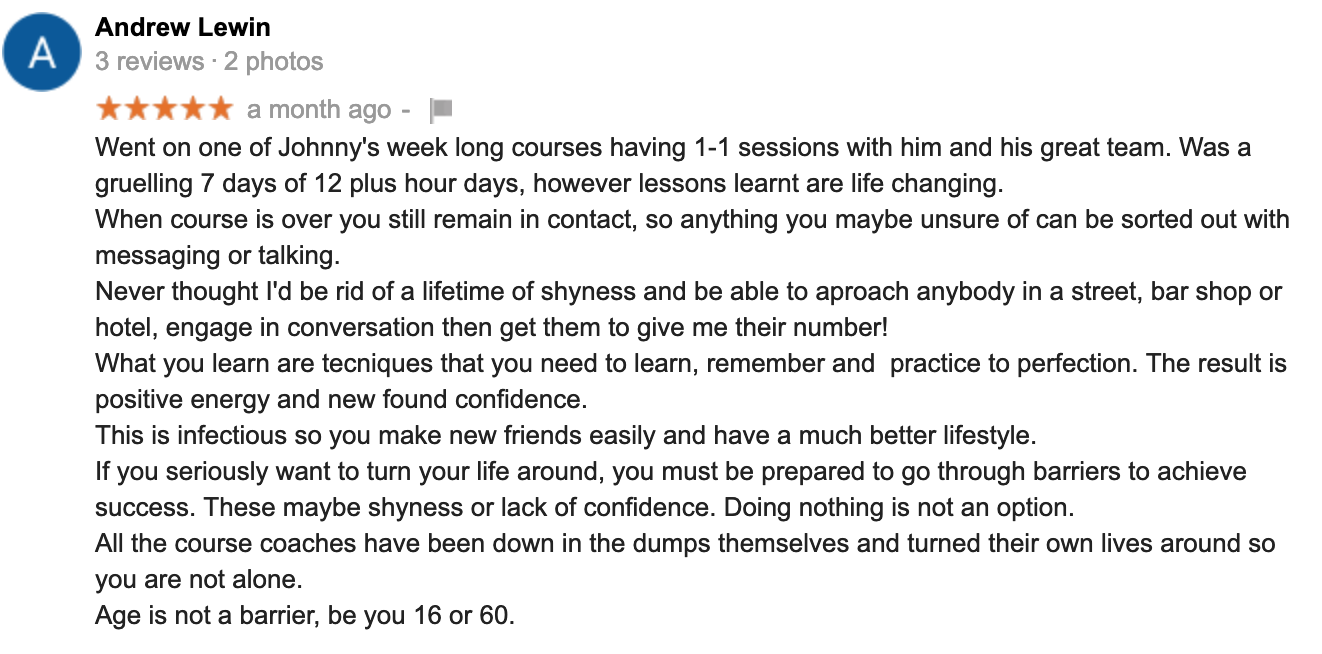Select the second orange rating star
Image resolution: width=1322 pixels, height=654 pixels.
pos(137,108)
